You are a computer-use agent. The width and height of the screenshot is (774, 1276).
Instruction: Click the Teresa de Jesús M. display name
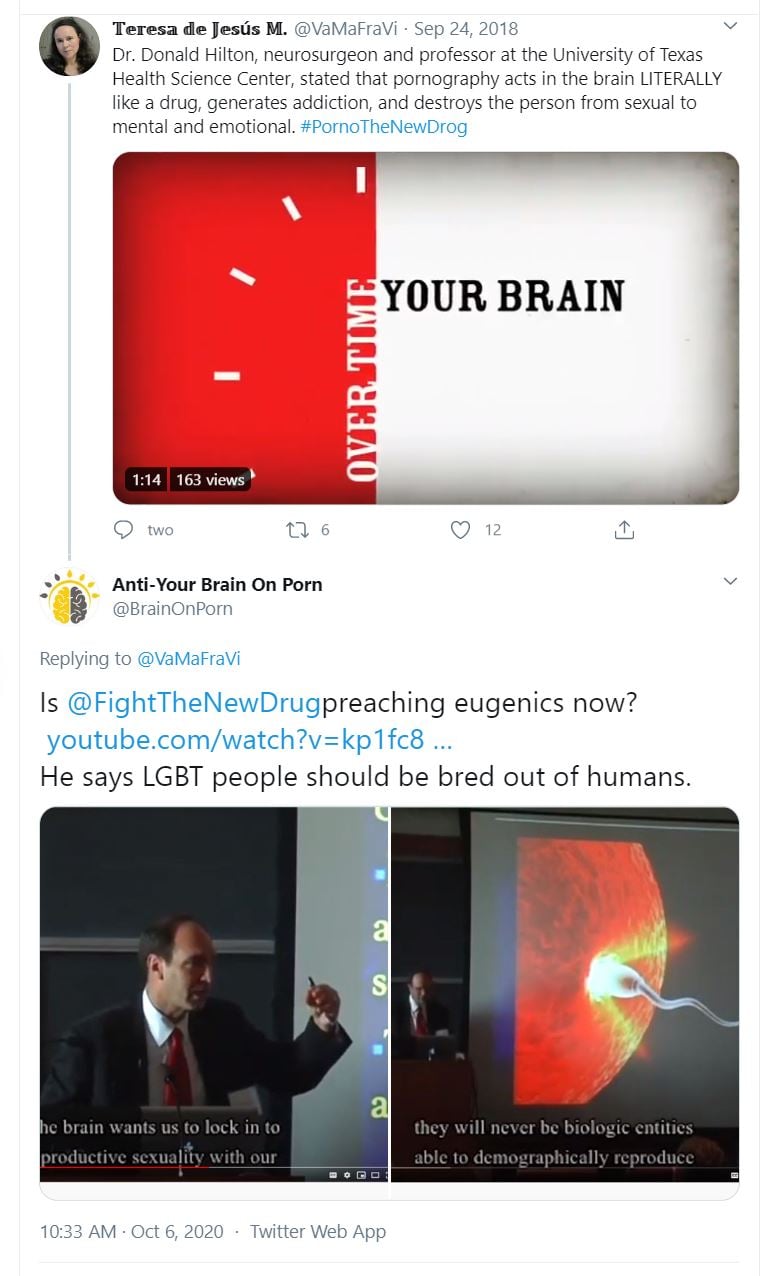[x=200, y=28]
